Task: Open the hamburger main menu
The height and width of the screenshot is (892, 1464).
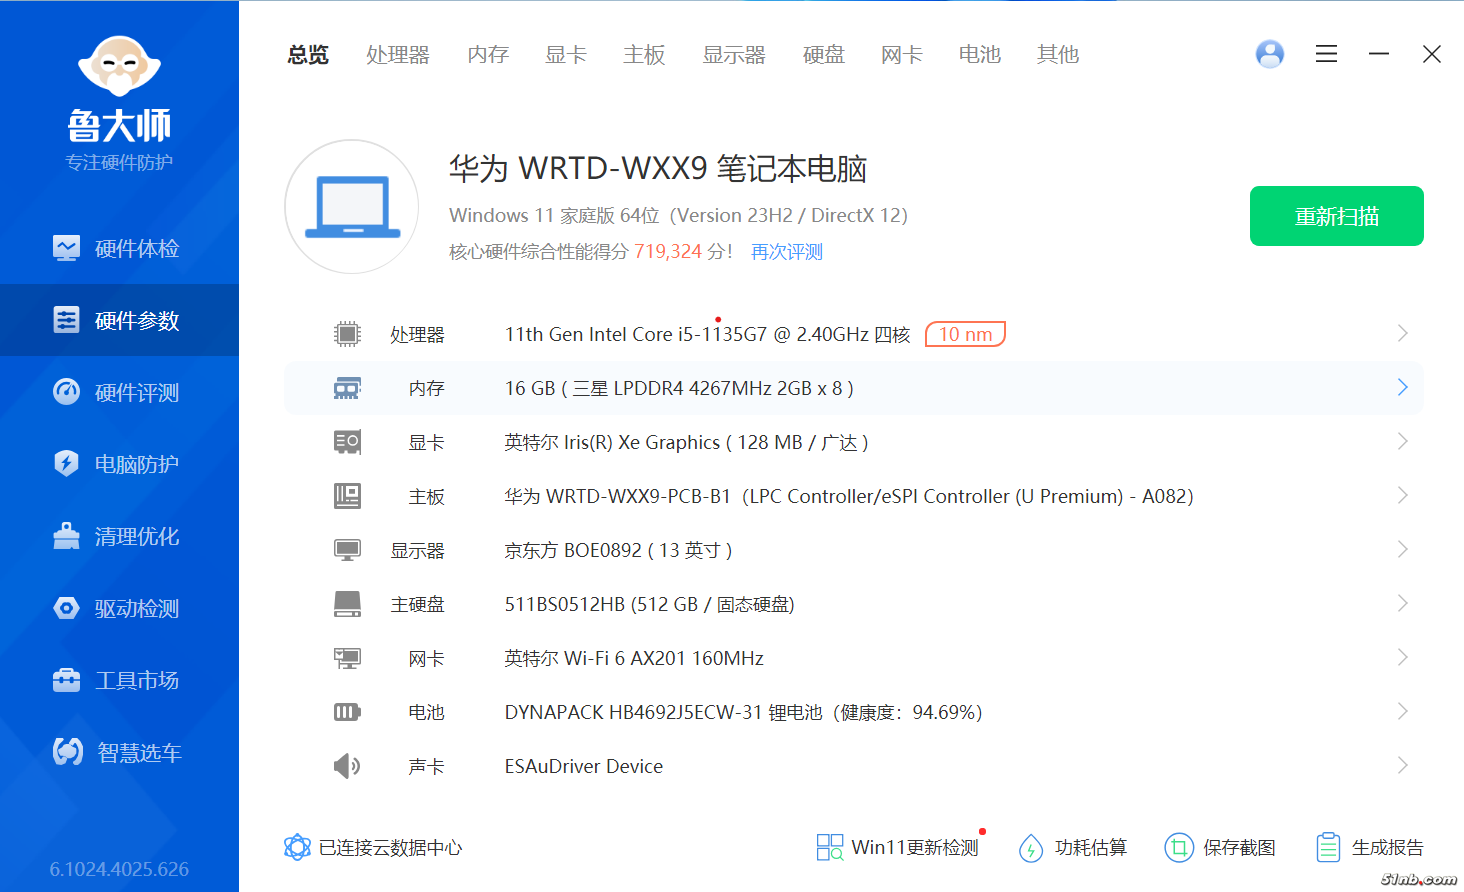Action: tap(1326, 54)
